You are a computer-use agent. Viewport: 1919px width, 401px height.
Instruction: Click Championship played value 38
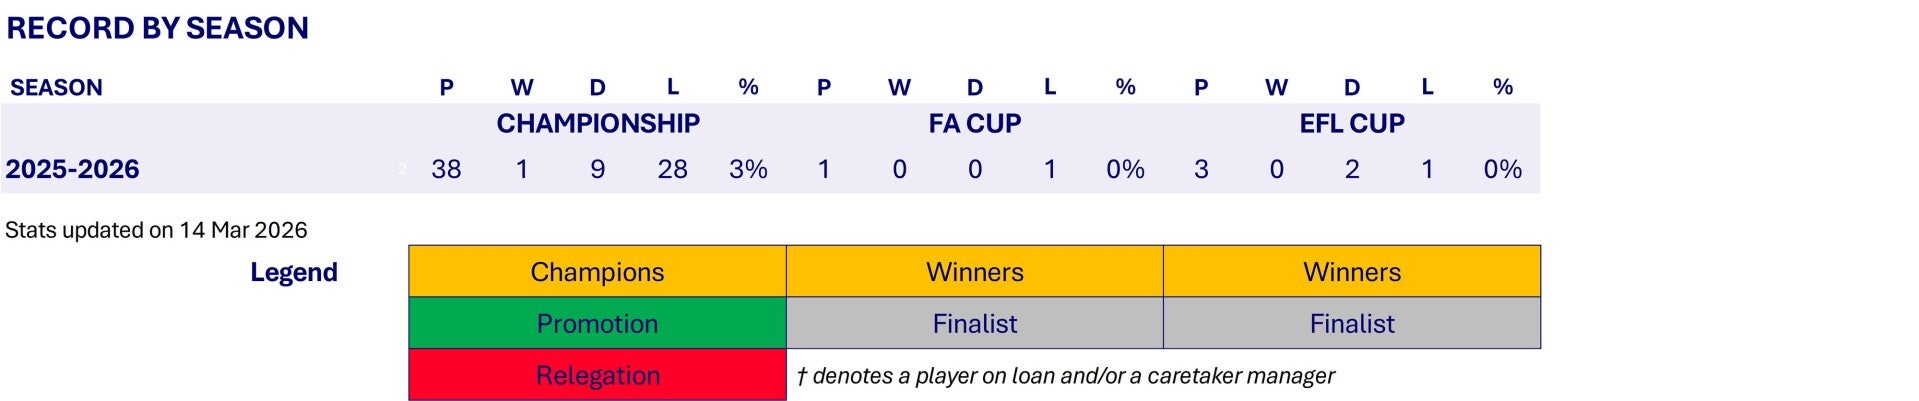(x=446, y=169)
